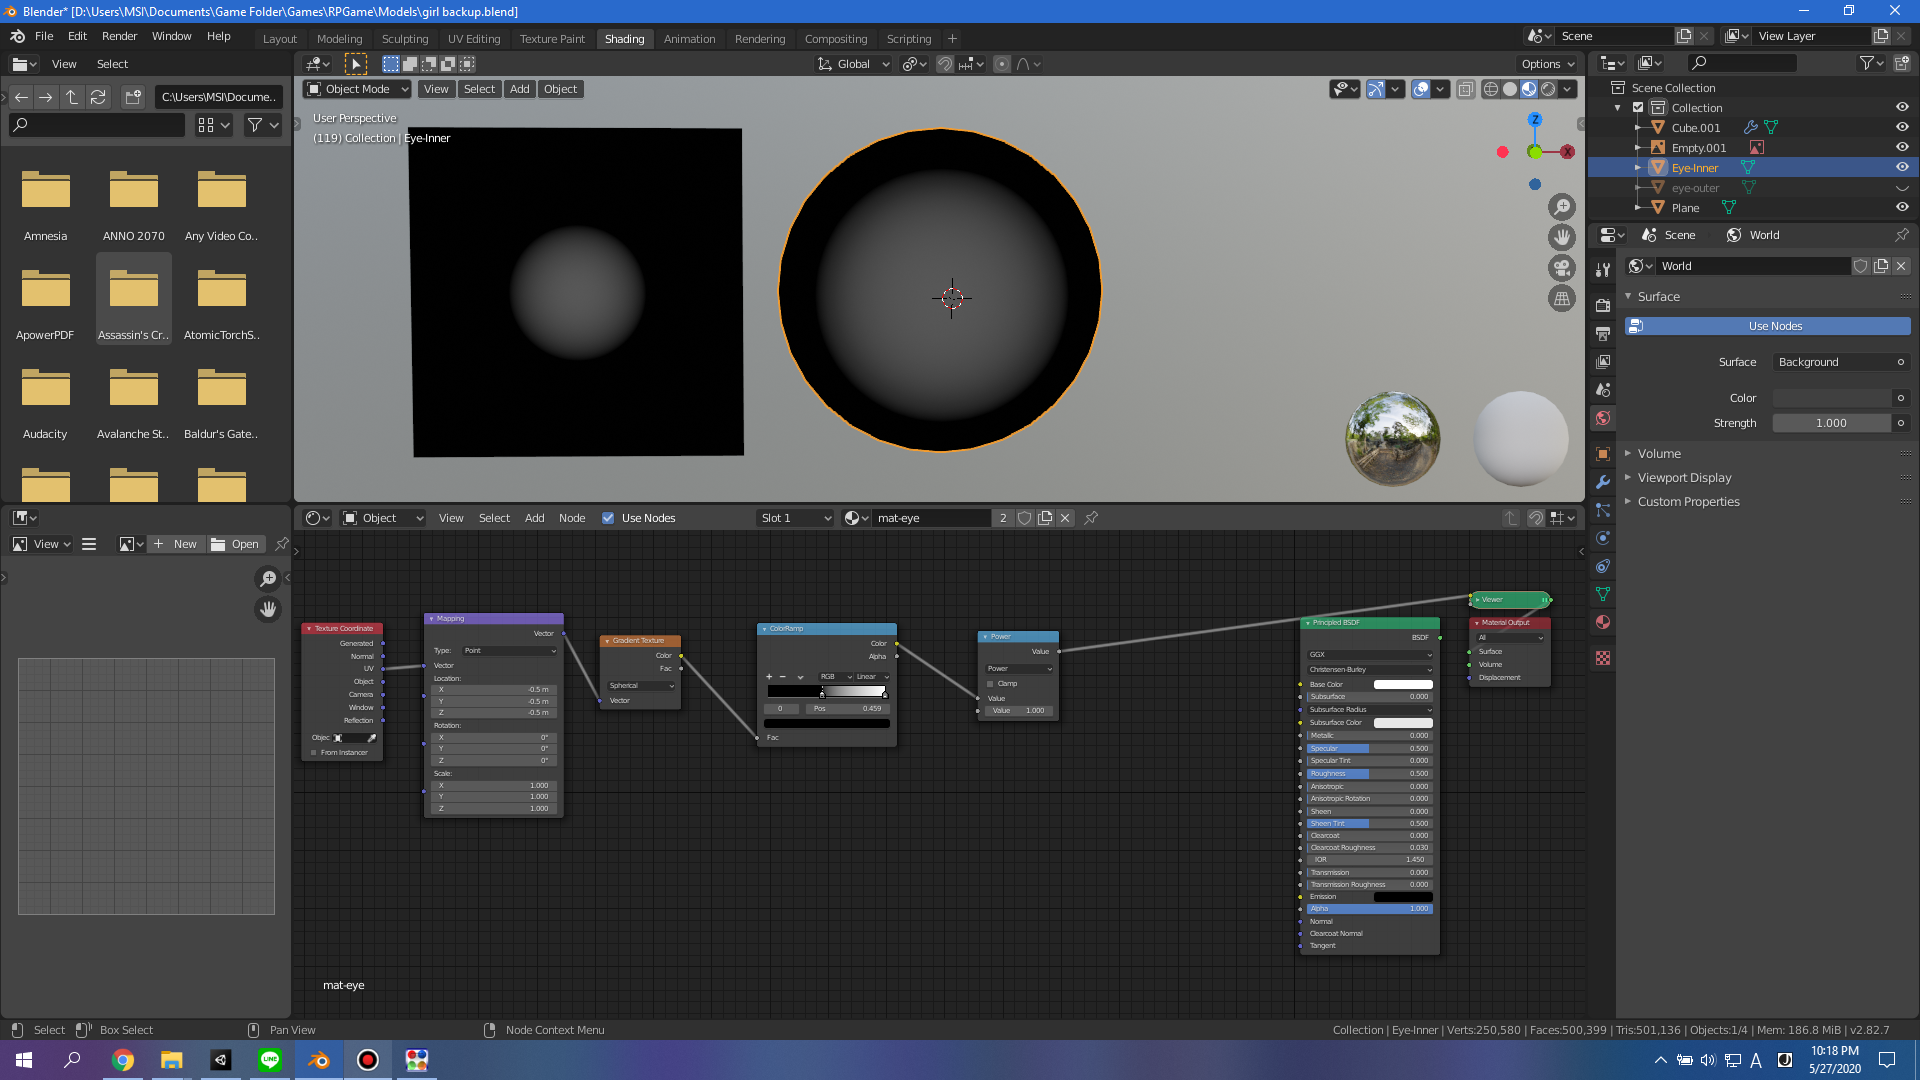Image resolution: width=1920 pixels, height=1080 pixels.
Task: Open the shader type Object dropdown
Action: [x=383, y=518]
